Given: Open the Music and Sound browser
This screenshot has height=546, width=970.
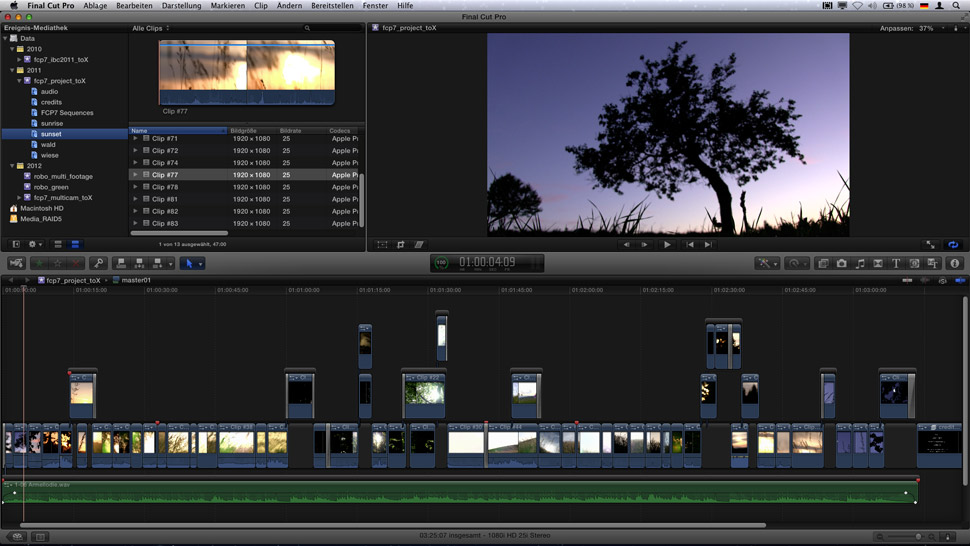Looking at the screenshot, I should click(x=860, y=263).
